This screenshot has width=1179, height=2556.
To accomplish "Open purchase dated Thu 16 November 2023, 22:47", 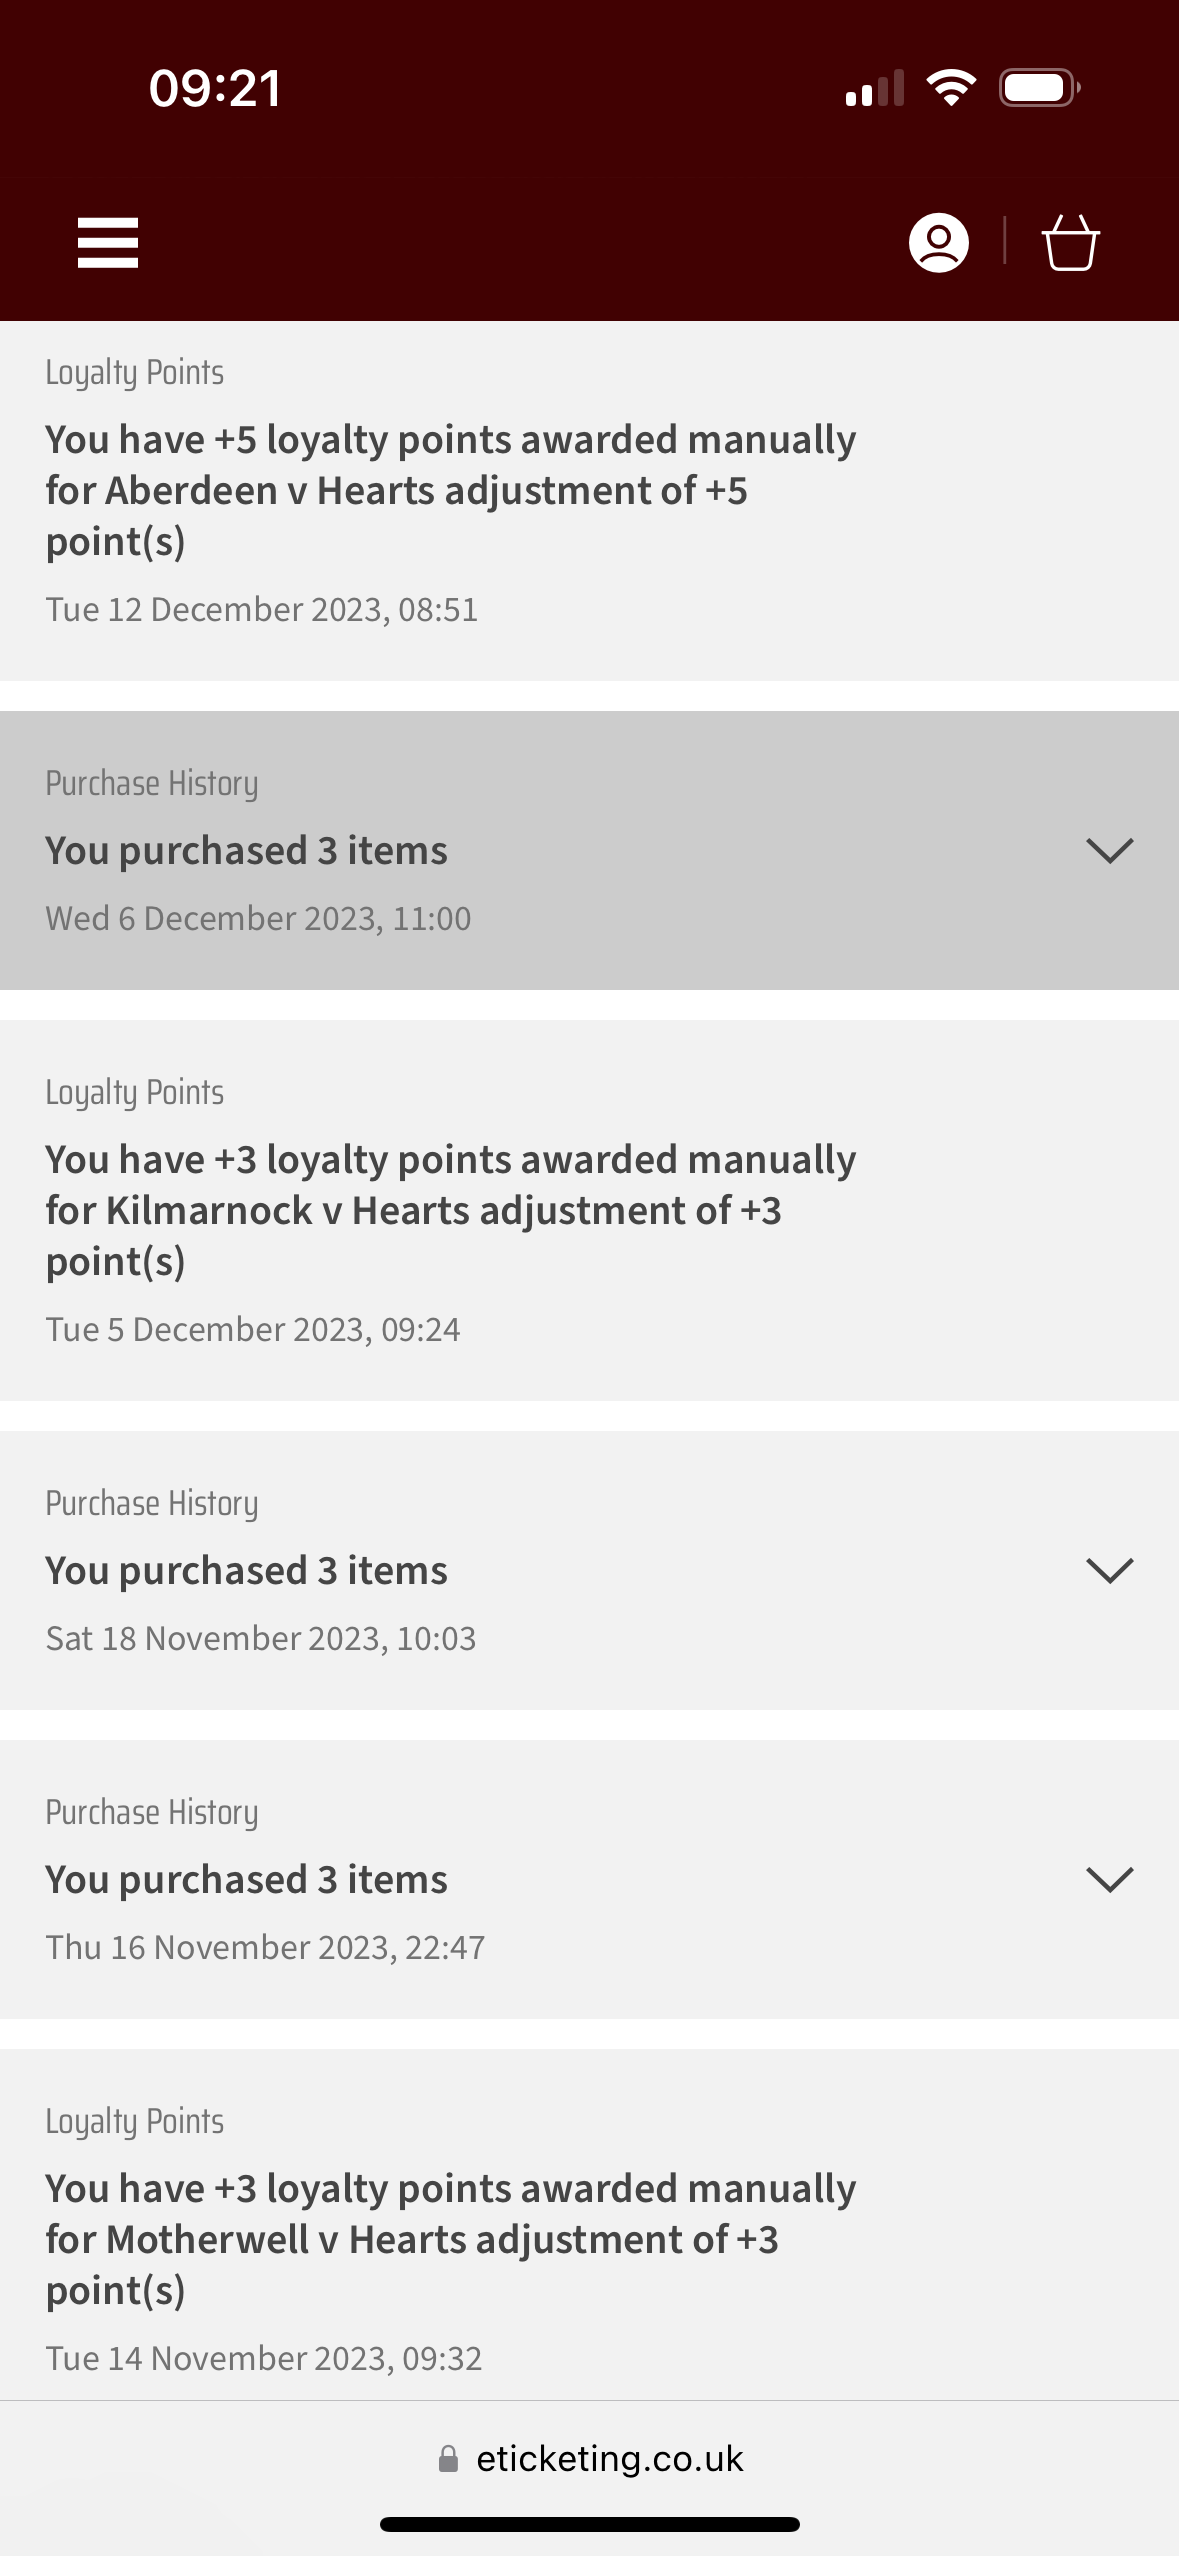I will (265, 1948).
